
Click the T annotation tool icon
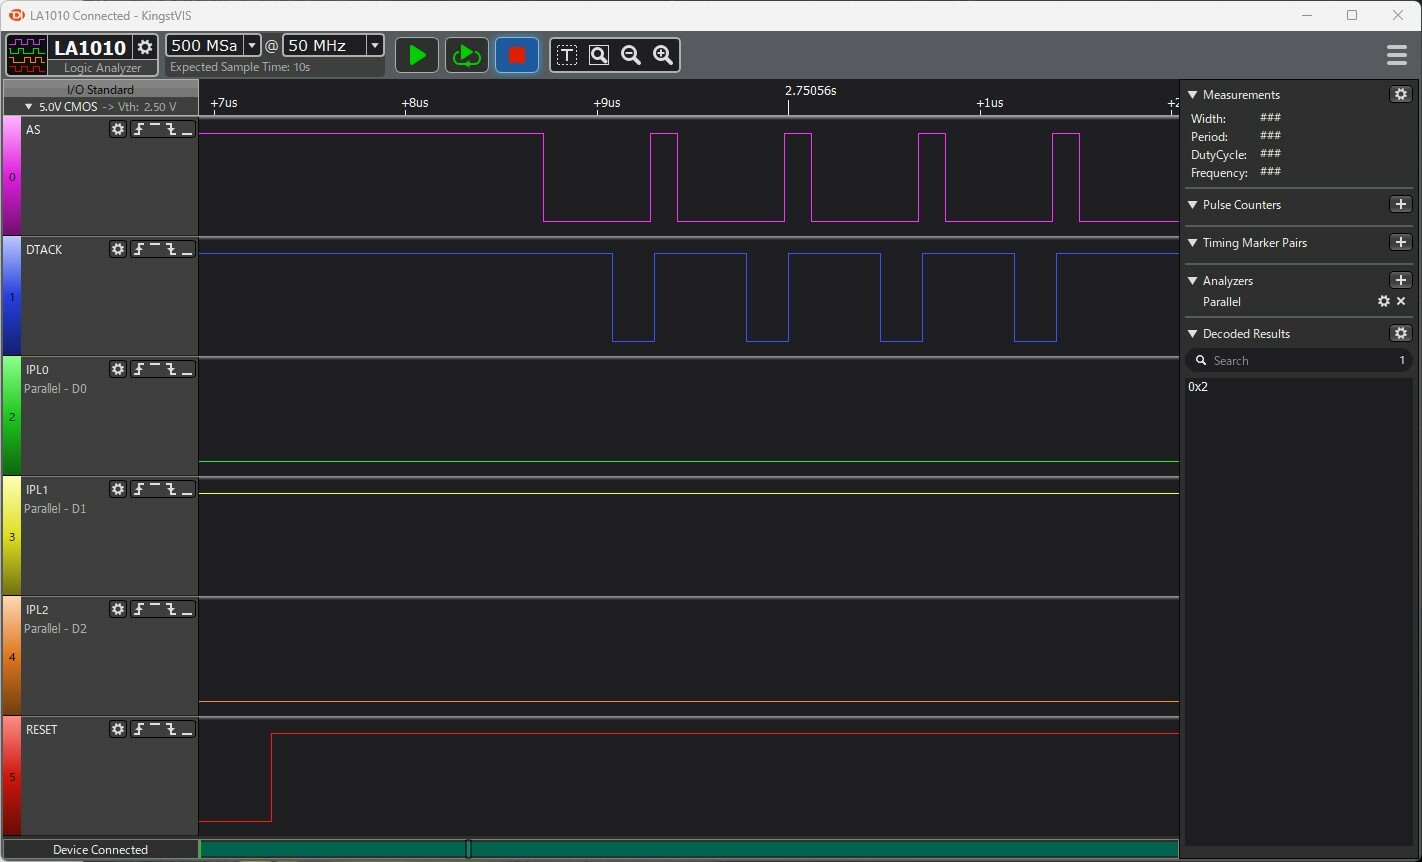pos(567,55)
